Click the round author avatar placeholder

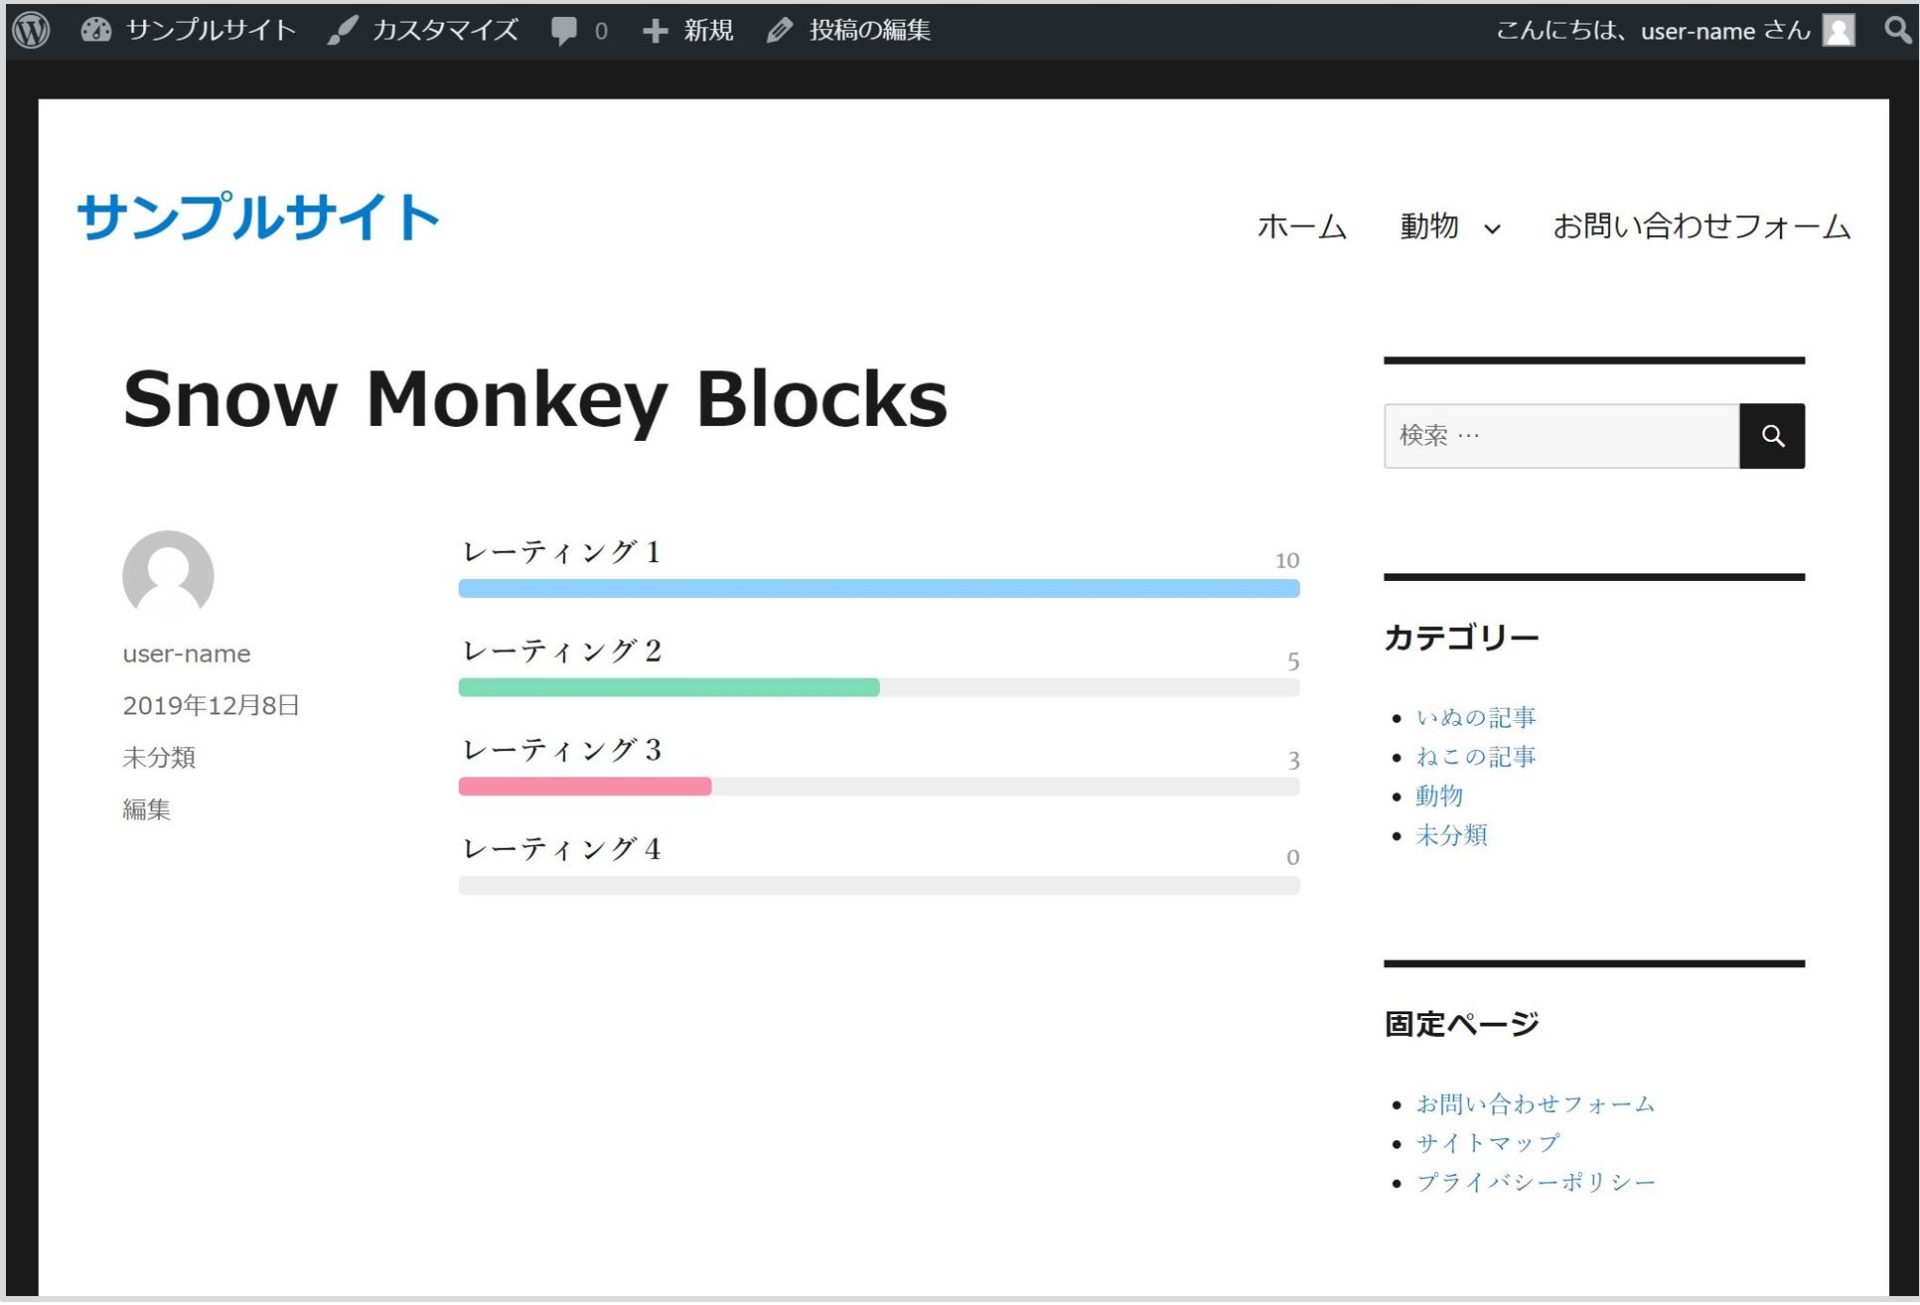166,576
